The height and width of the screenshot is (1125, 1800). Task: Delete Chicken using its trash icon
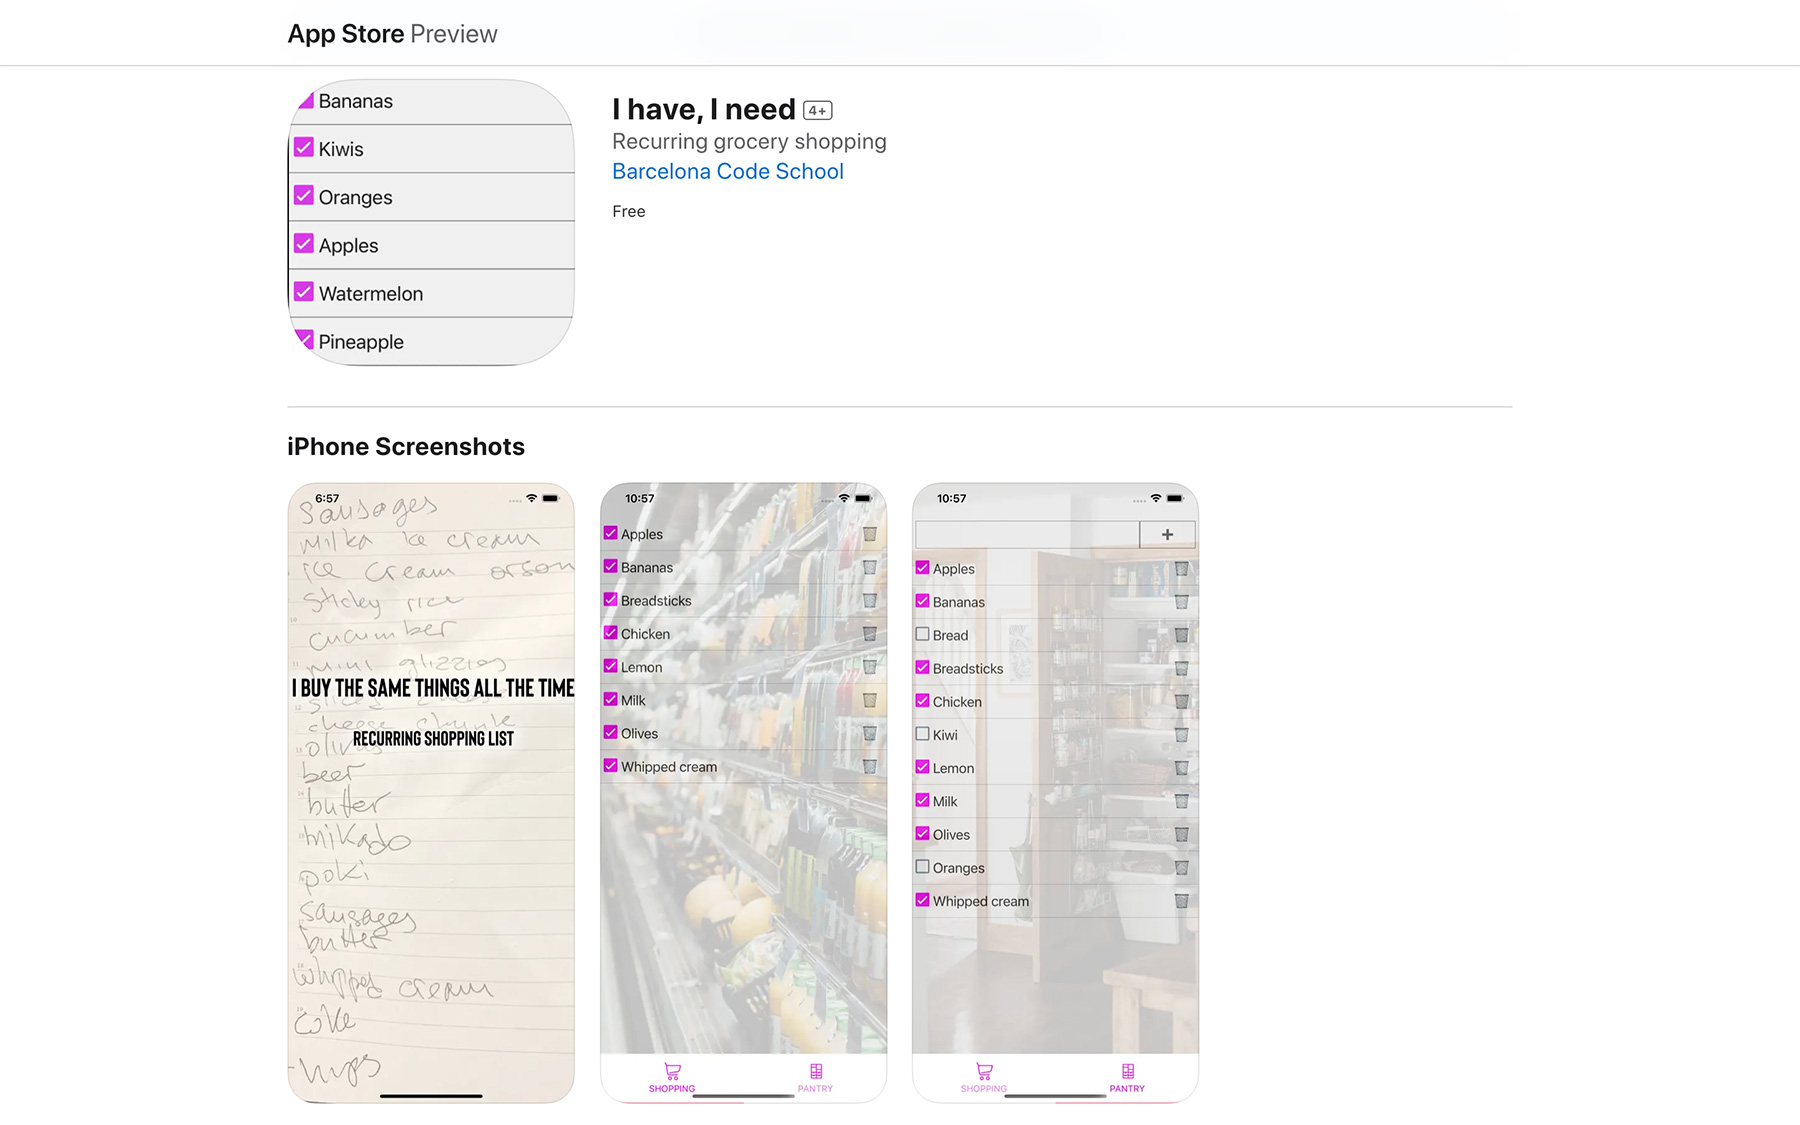click(870, 633)
